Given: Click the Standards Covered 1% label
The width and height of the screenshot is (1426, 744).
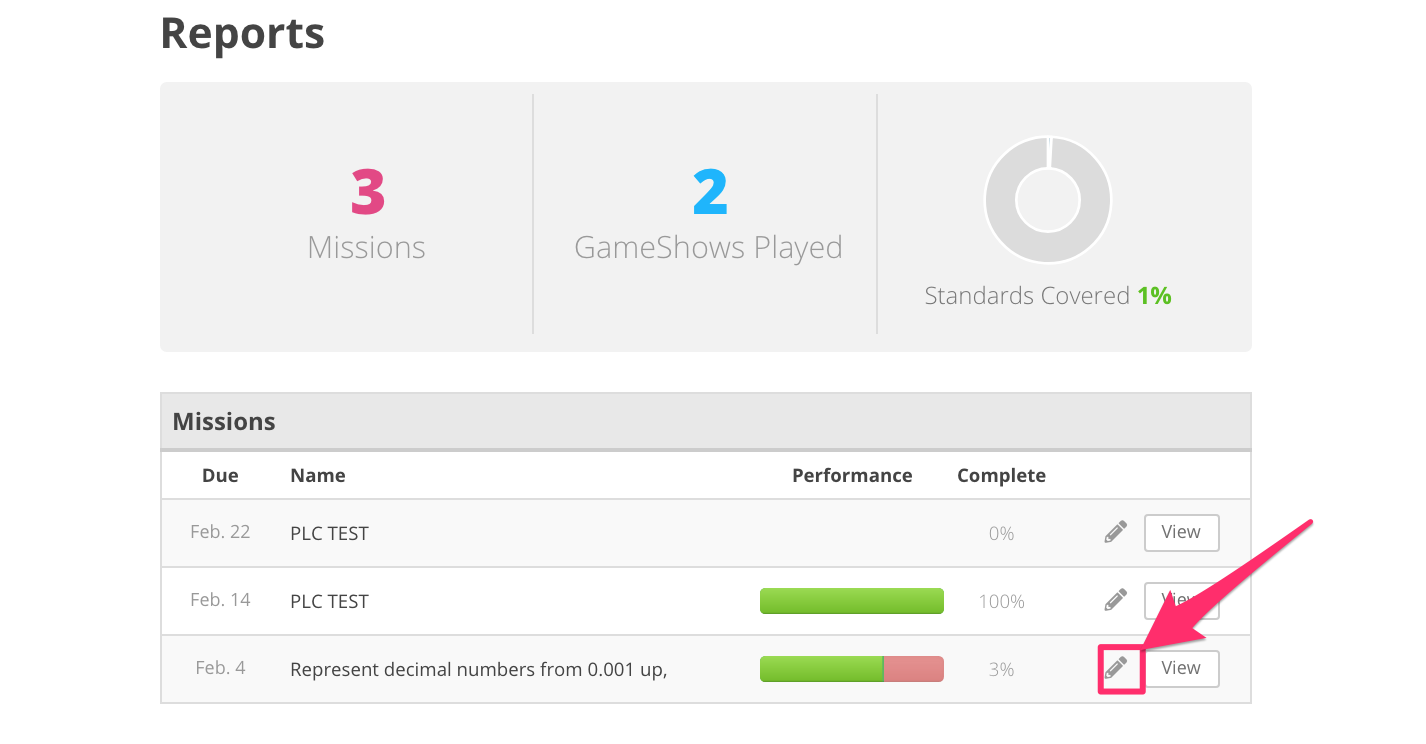Looking at the screenshot, I should coord(1048,296).
